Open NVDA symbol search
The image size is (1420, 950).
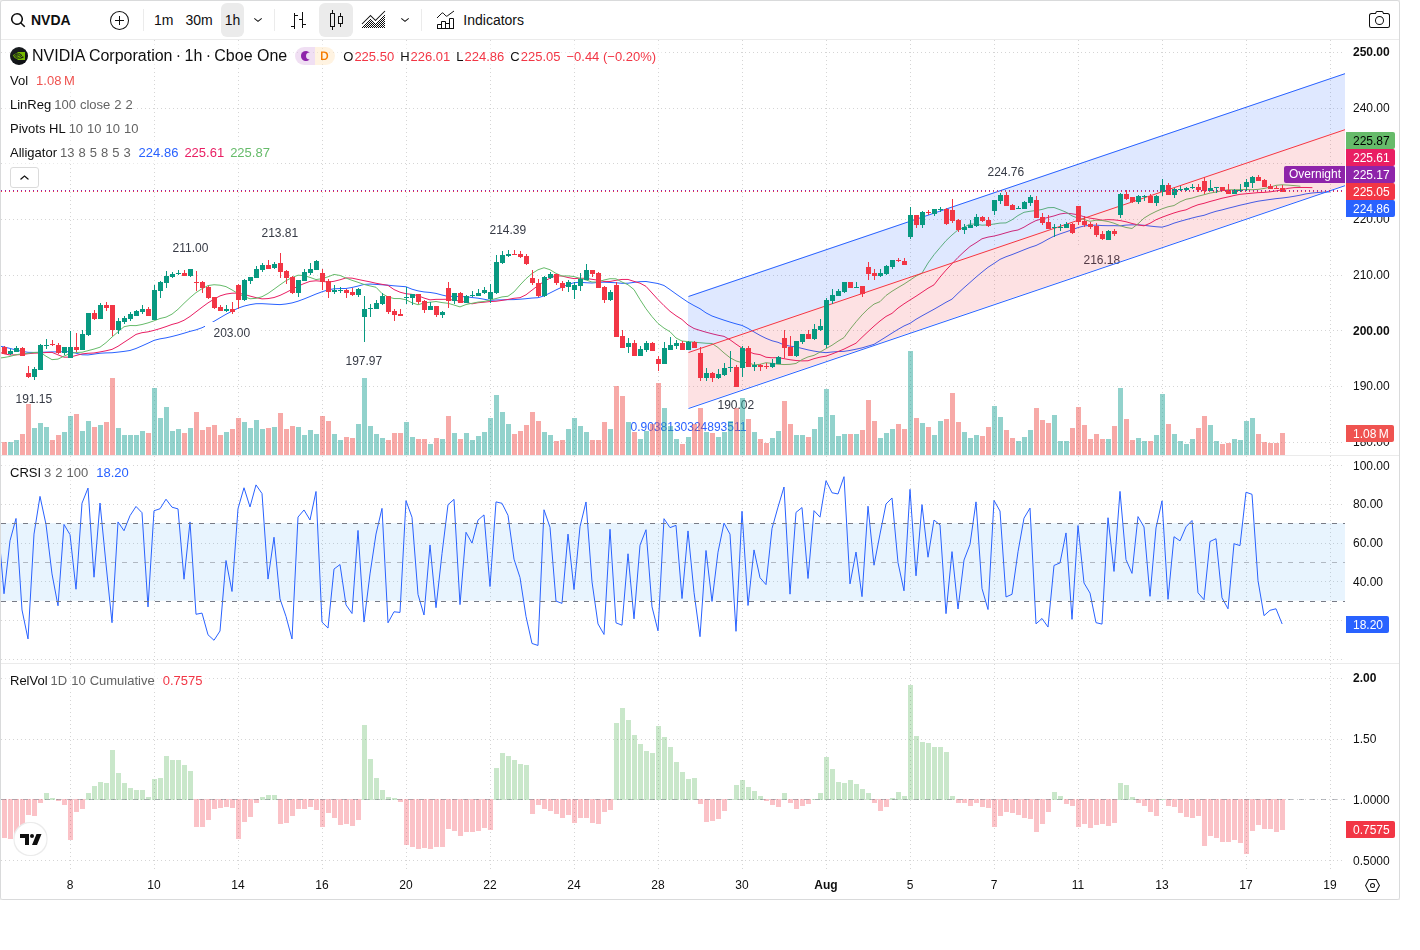point(41,20)
